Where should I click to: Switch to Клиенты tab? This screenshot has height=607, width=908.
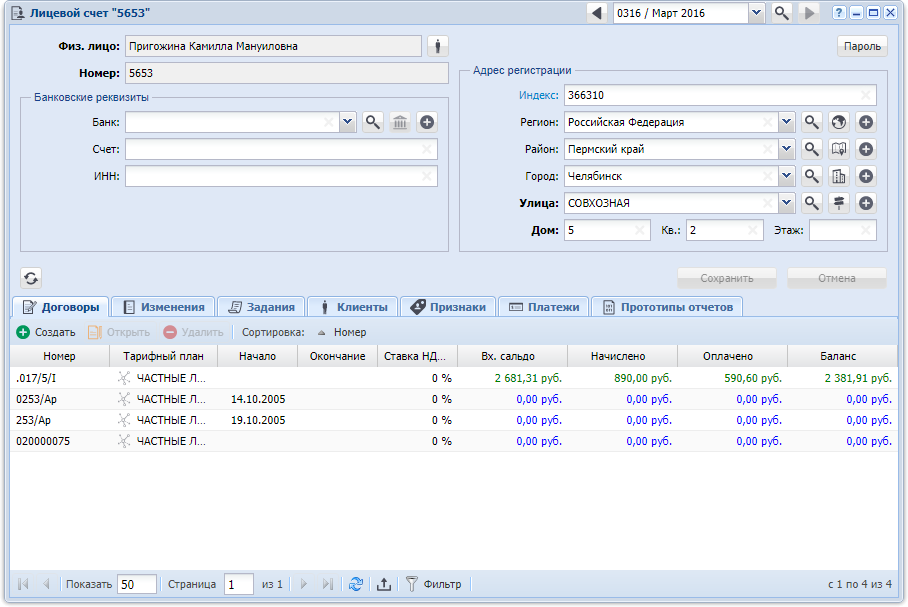pyautogui.click(x=353, y=307)
